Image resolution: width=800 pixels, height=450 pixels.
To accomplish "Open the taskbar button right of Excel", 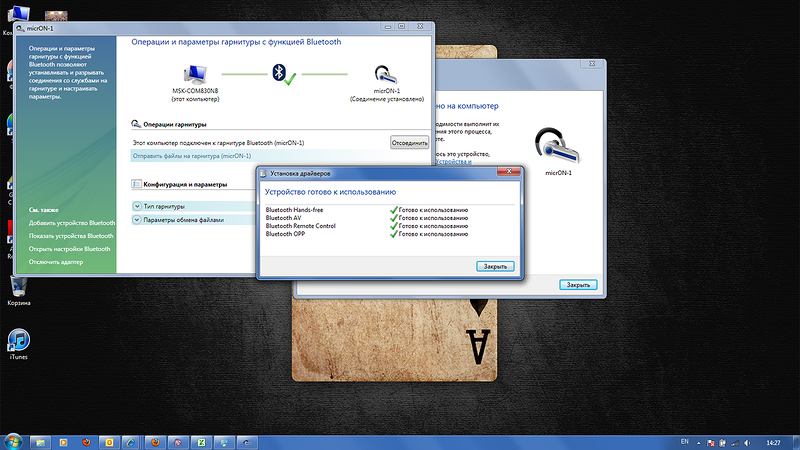I will tap(224, 442).
